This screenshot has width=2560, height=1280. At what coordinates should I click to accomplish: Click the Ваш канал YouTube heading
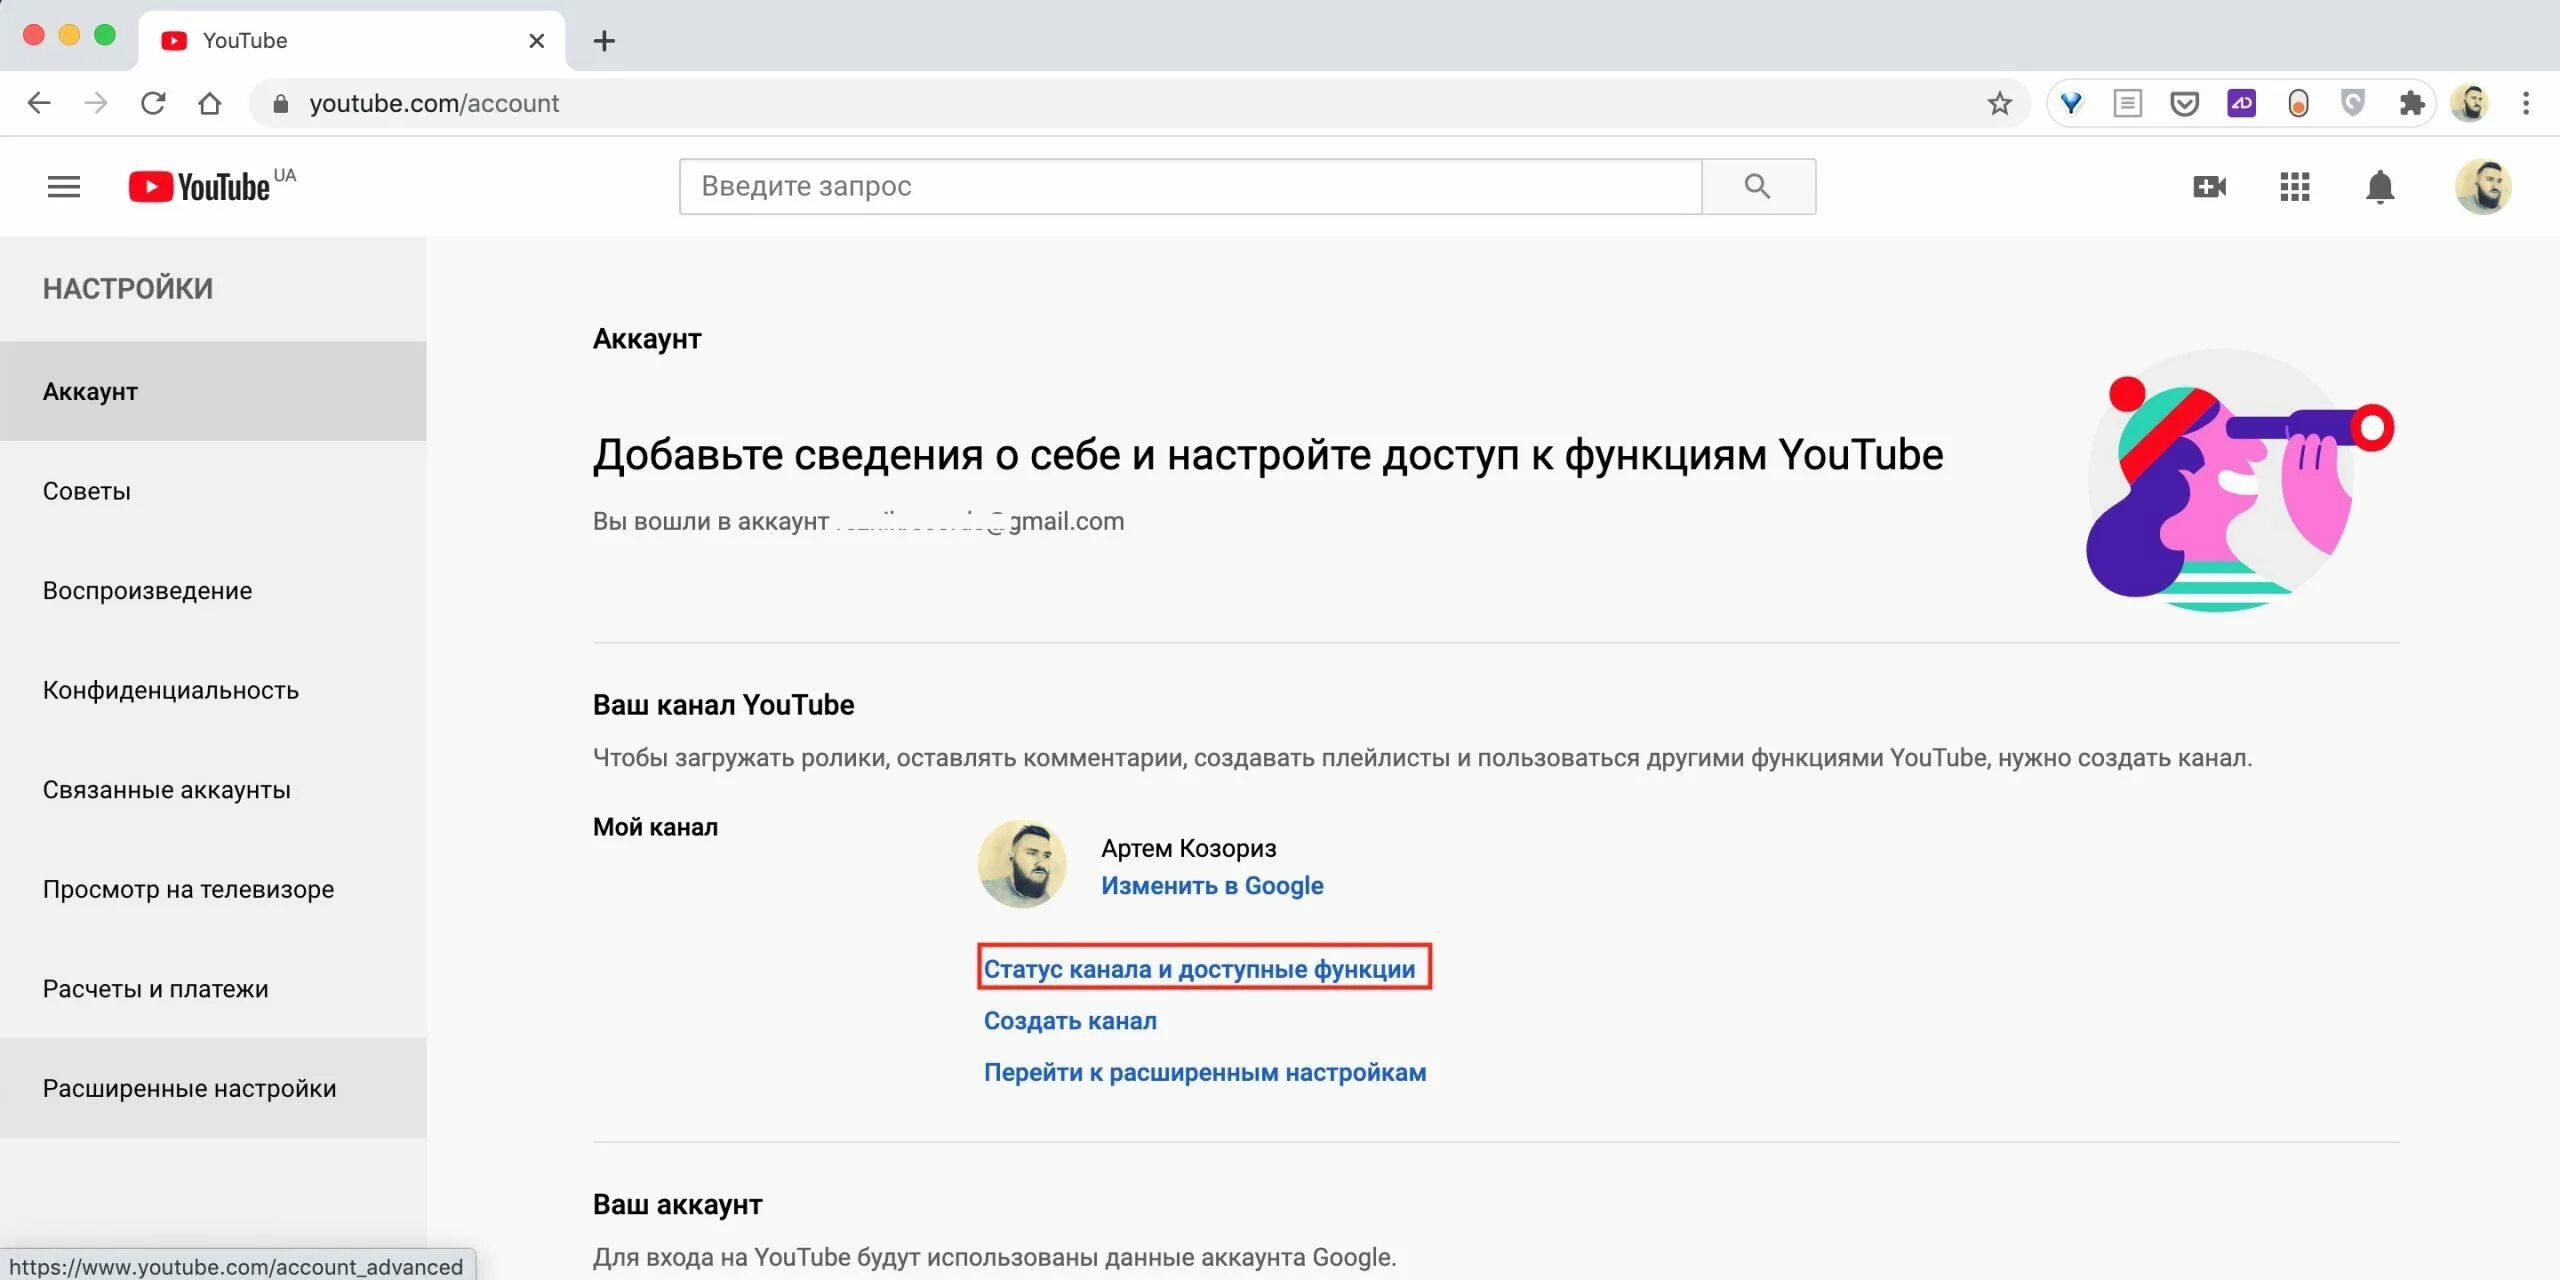[723, 704]
